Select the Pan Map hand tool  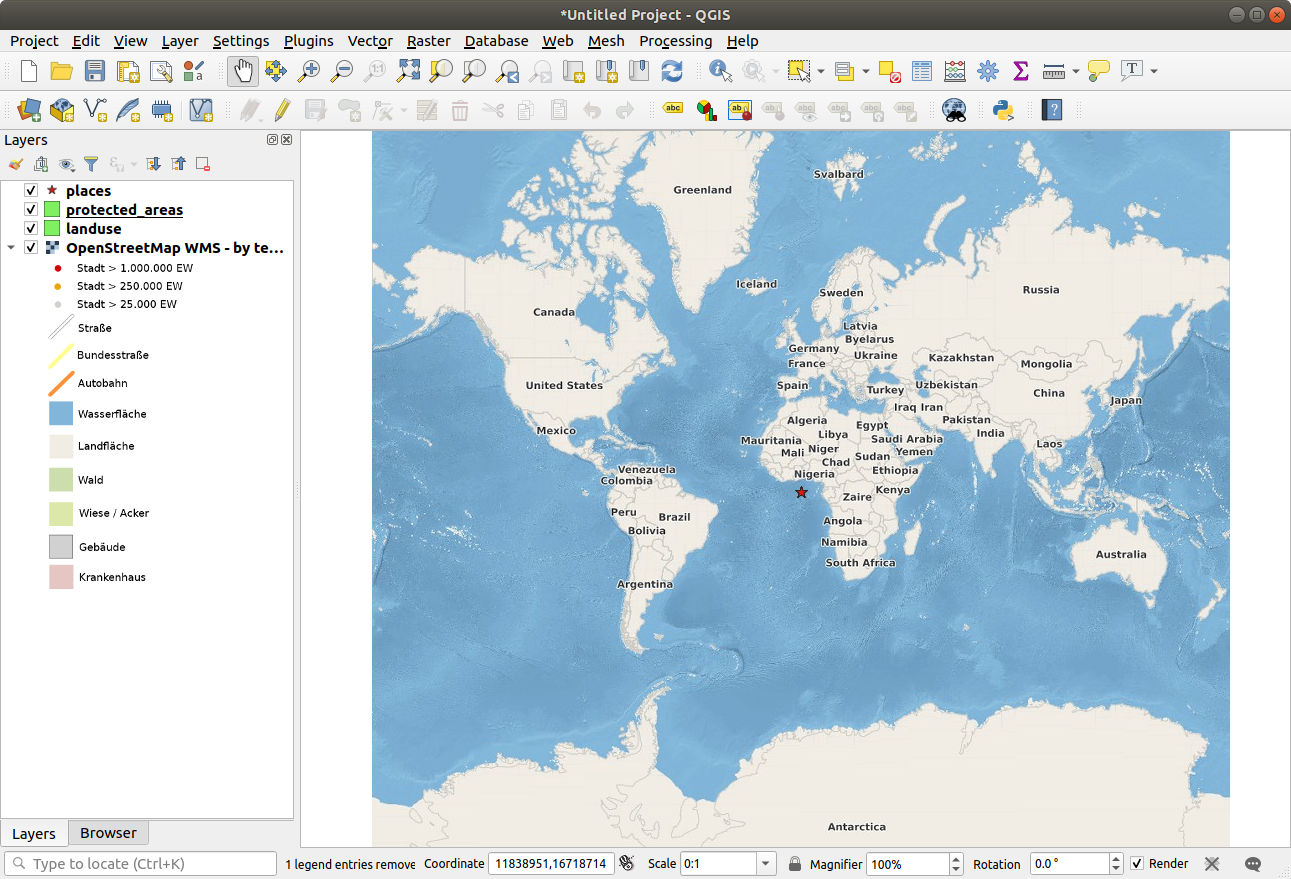click(243, 71)
